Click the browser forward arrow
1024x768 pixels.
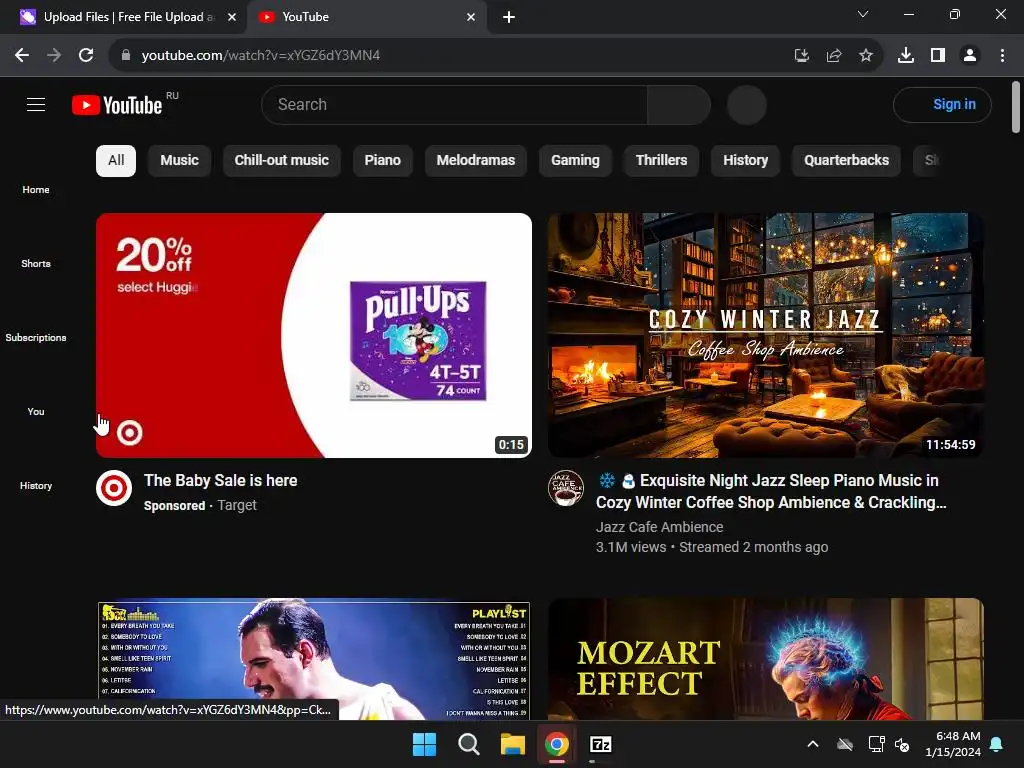tap(54, 56)
